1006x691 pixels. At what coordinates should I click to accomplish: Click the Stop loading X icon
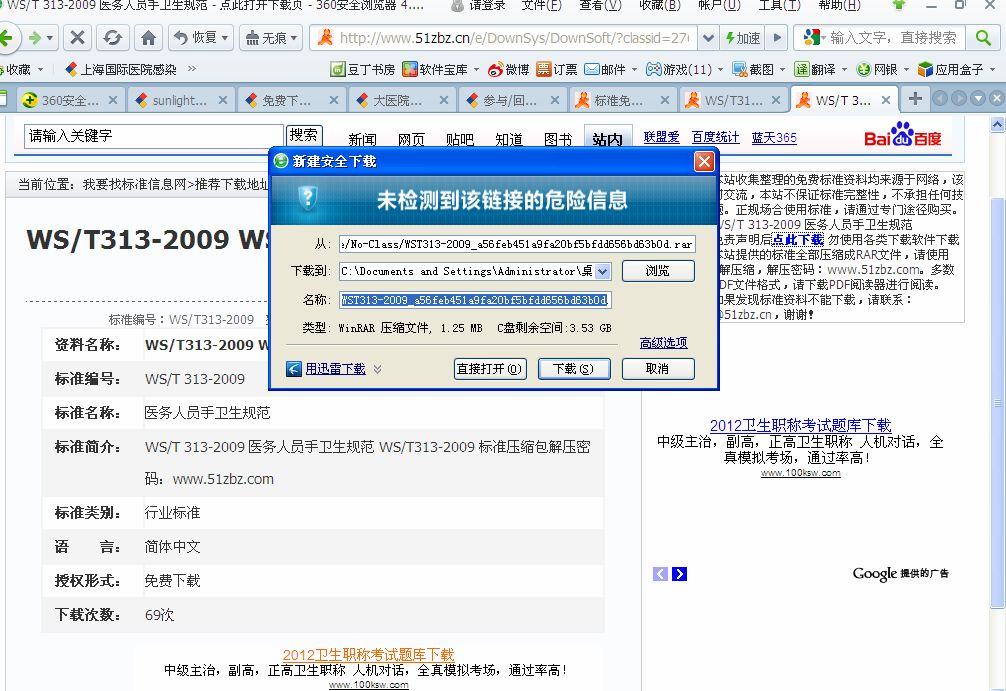click(x=77, y=38)
